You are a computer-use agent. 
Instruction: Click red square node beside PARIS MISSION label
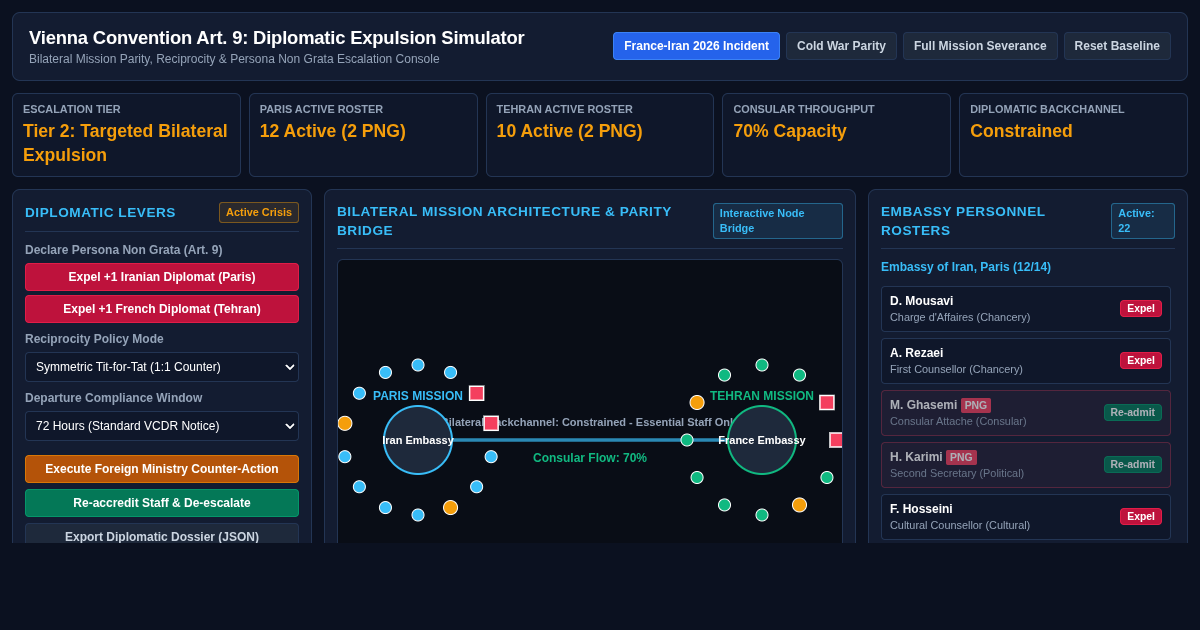(477, 393)
